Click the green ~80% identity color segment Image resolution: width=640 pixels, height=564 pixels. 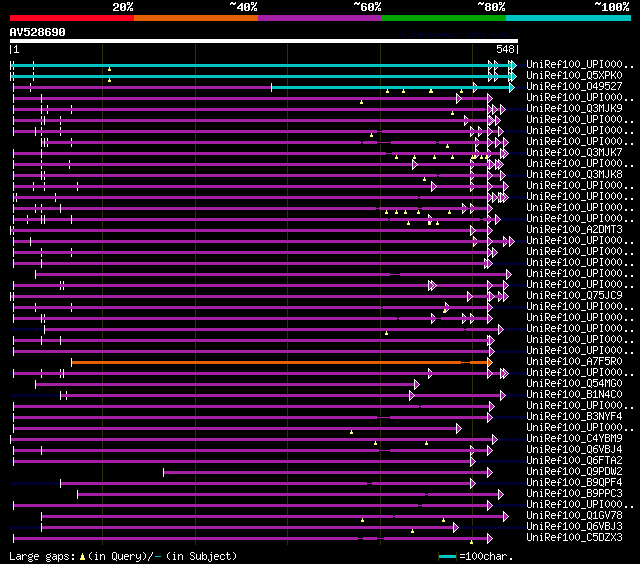(444, 18)
